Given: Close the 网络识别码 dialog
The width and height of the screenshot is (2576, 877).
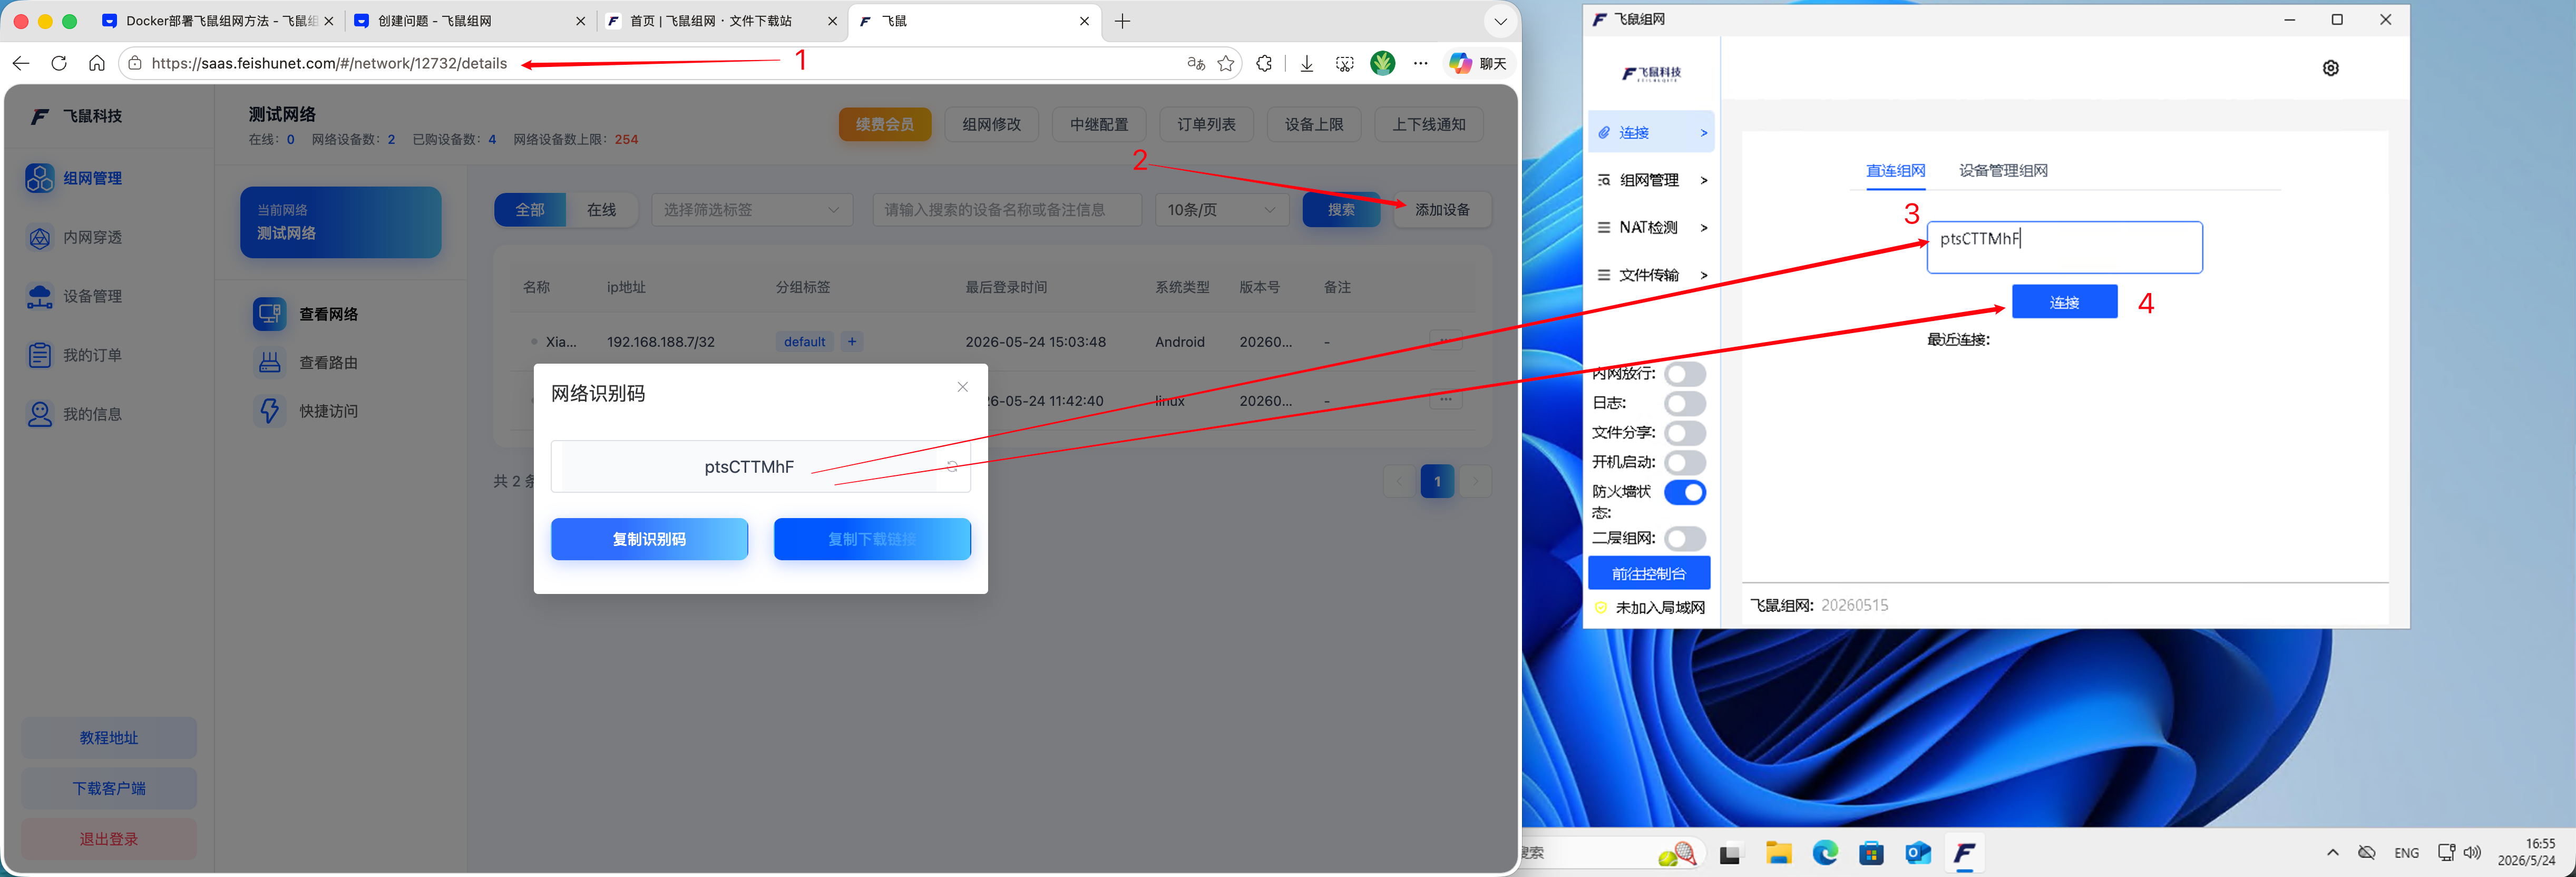Looking at the screenshot, I should coord(962,387).
